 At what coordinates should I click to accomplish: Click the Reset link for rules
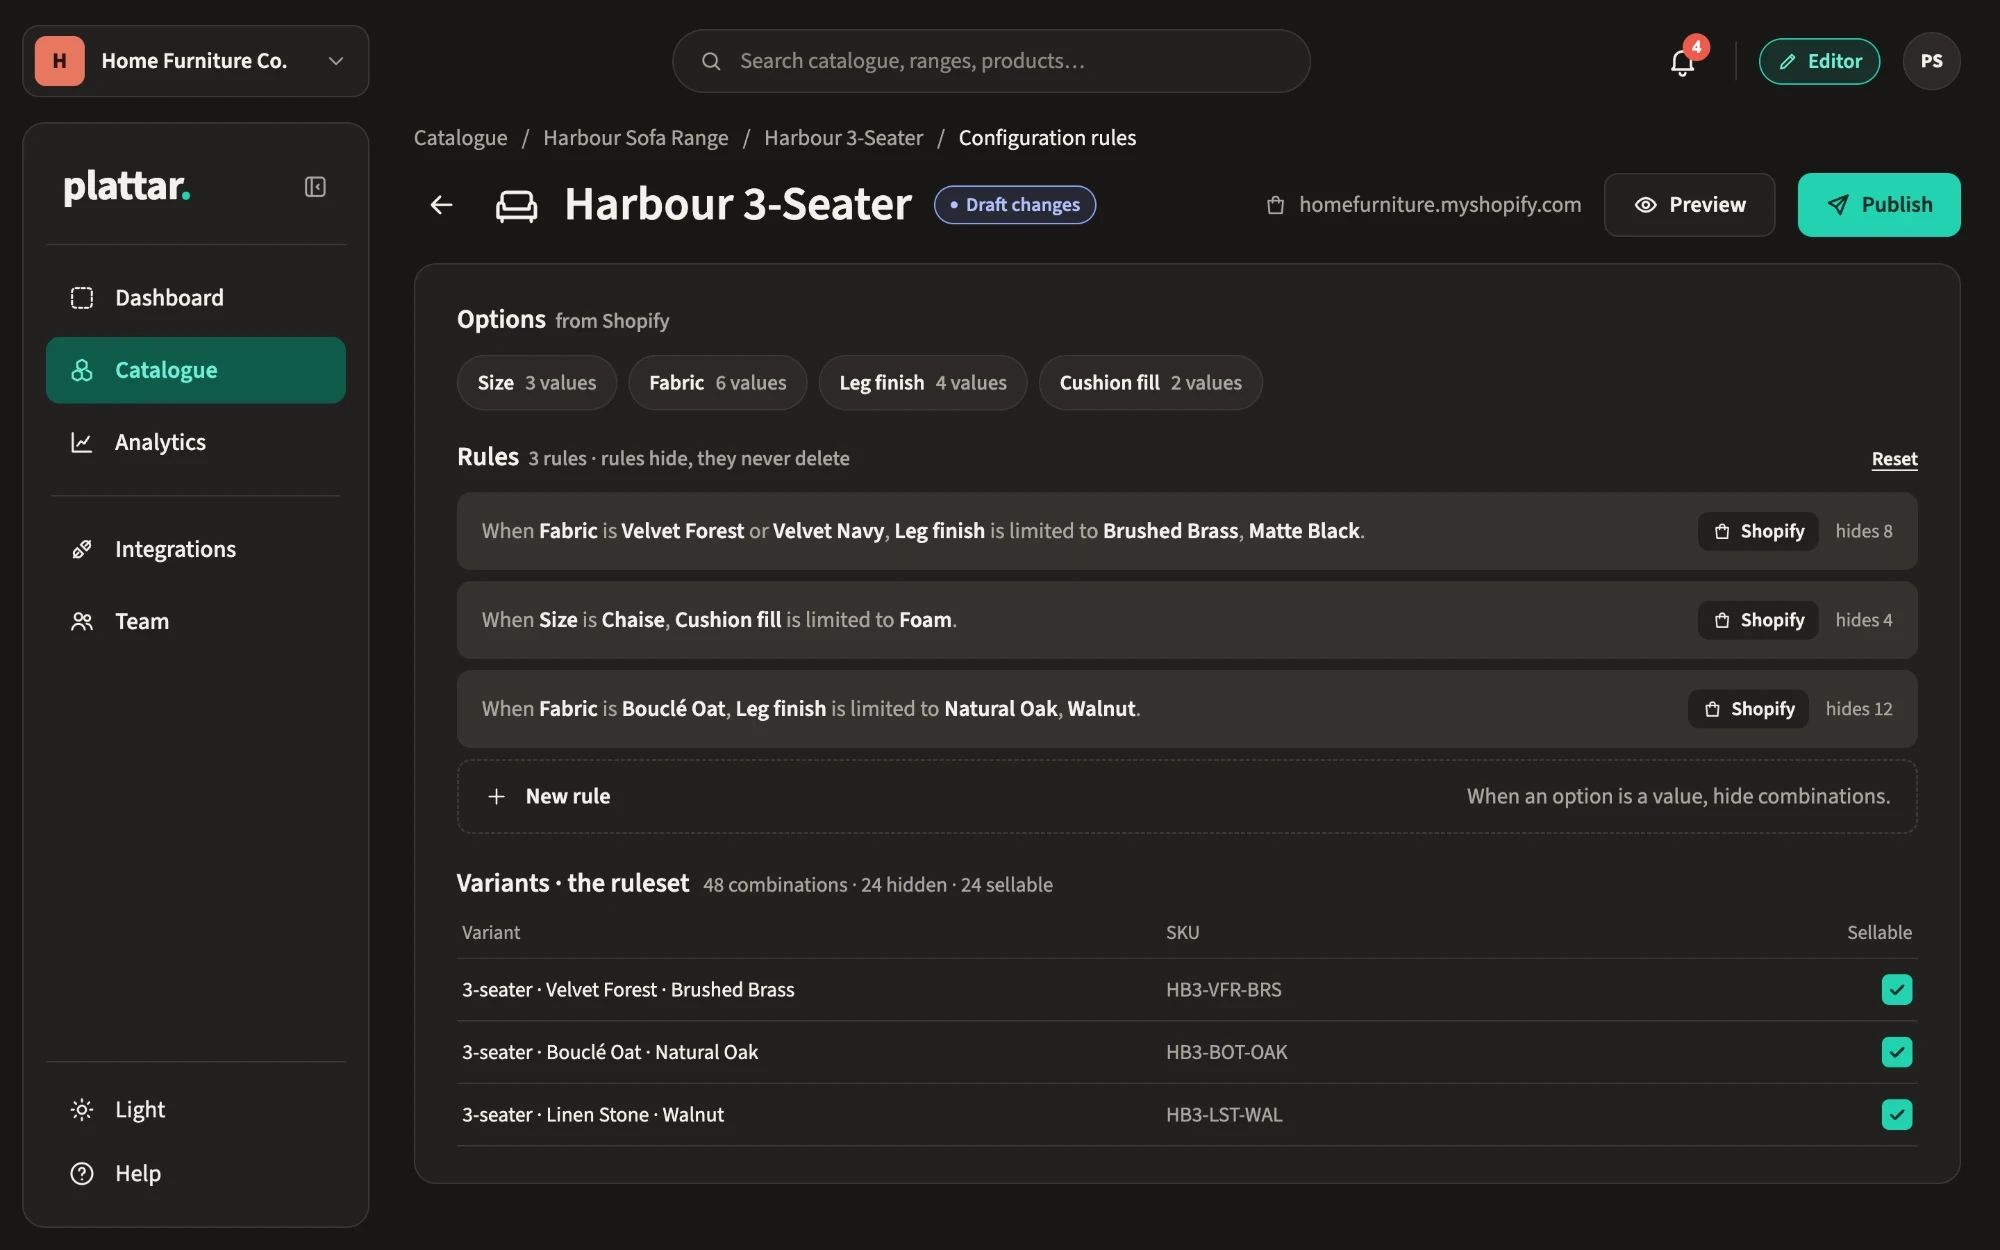click(x=1894, y=459)
